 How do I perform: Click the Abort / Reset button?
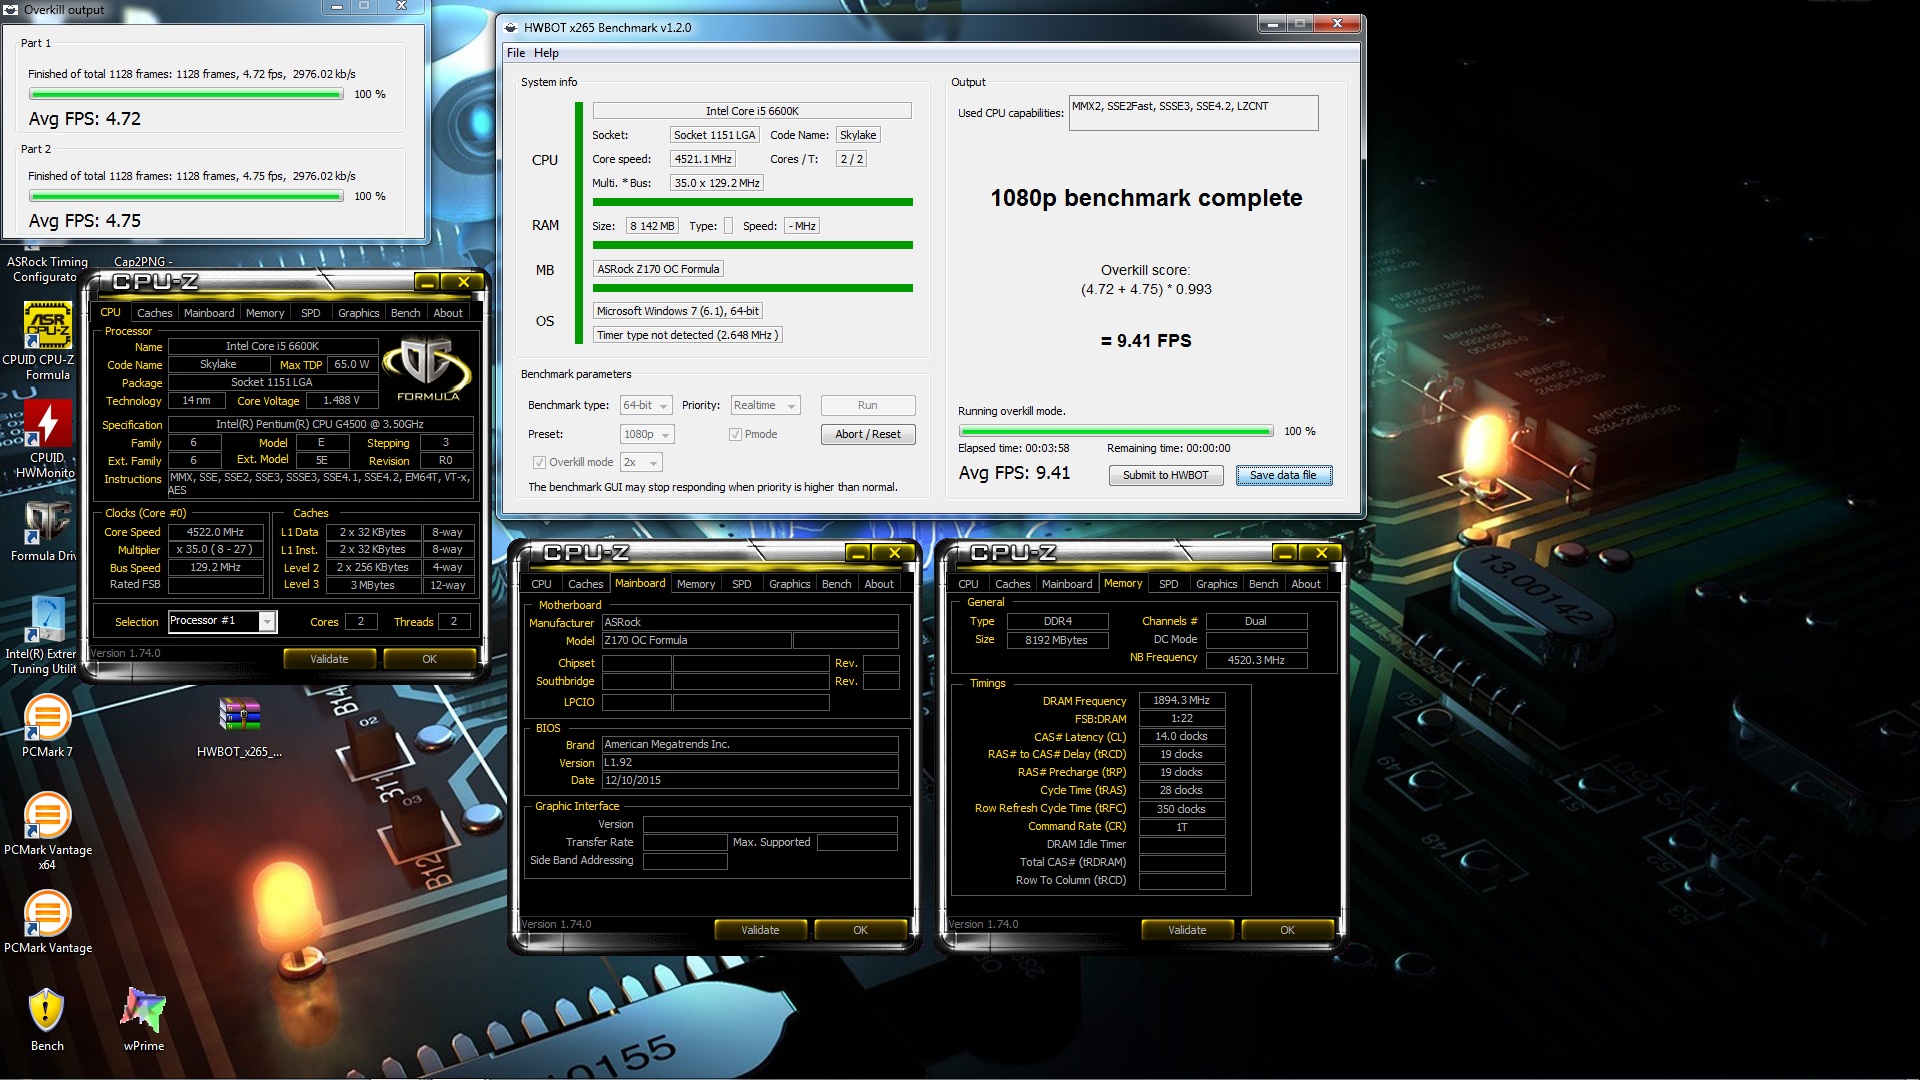pos(867,435)
